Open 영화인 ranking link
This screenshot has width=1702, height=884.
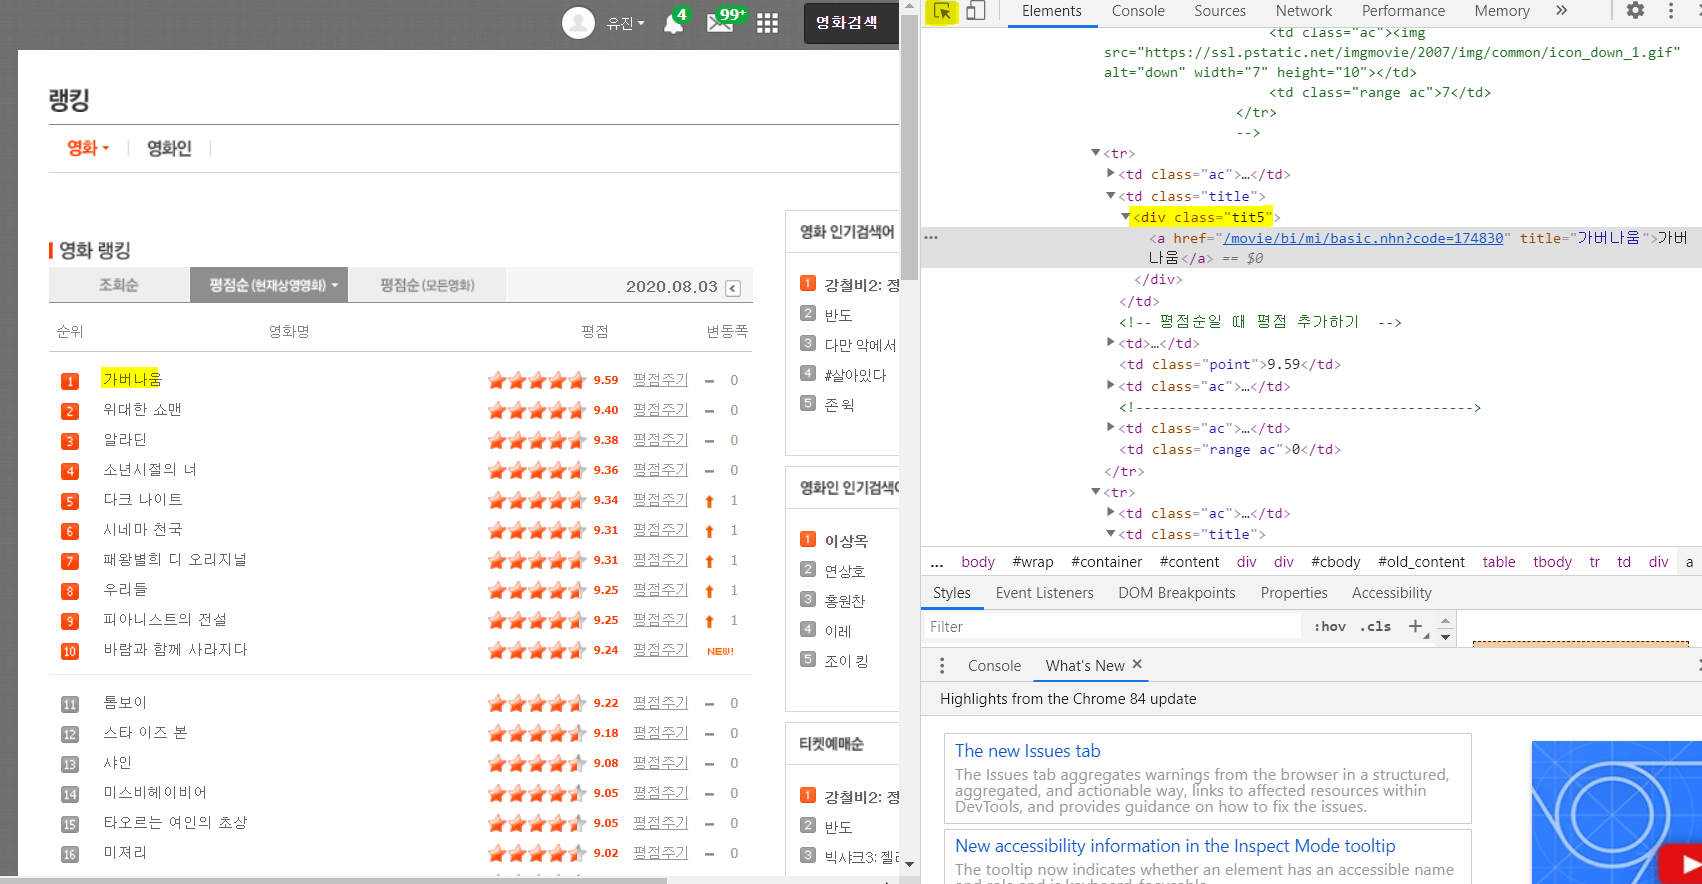coord(169,148)
